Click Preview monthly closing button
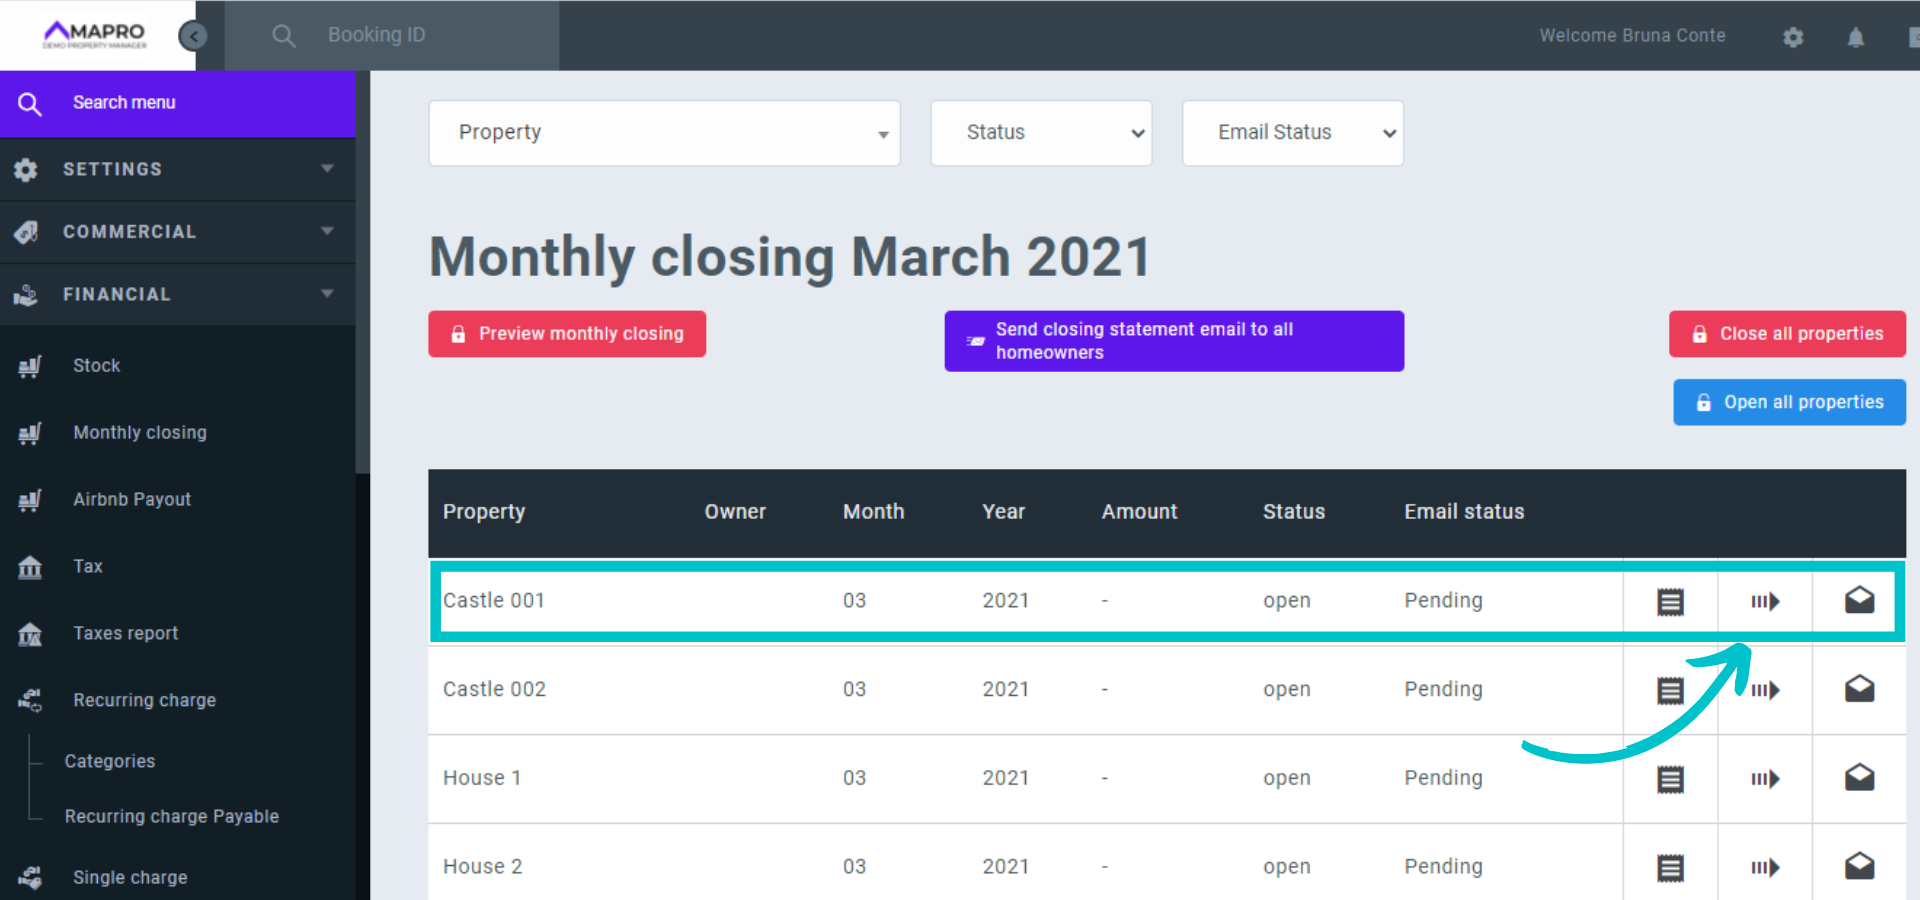Image resolution: width=1920 pixels, height=900 pixels. coord(567,334)
